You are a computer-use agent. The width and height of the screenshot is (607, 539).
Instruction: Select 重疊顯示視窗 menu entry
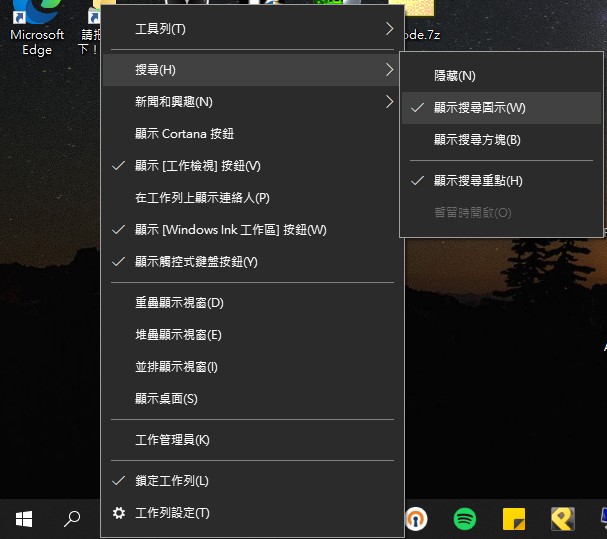[179, 302]
